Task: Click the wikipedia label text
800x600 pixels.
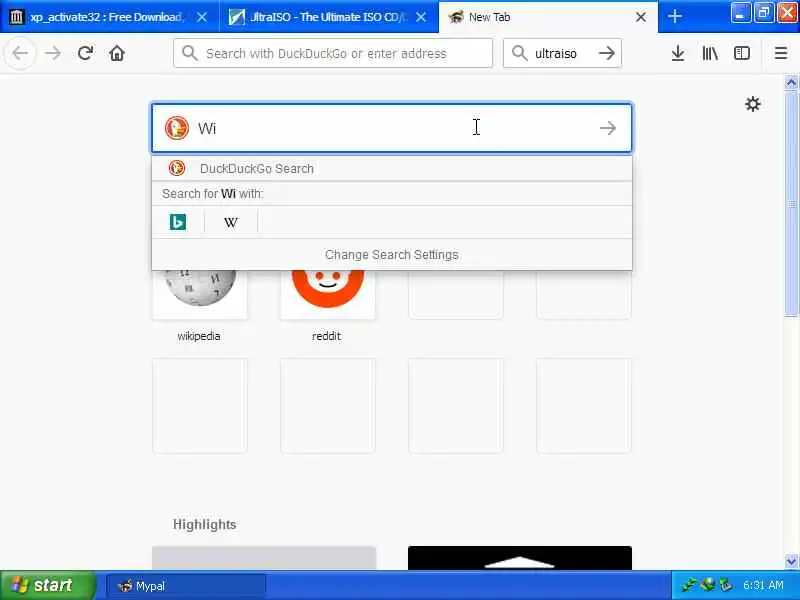Action: [x=199, y=336]
